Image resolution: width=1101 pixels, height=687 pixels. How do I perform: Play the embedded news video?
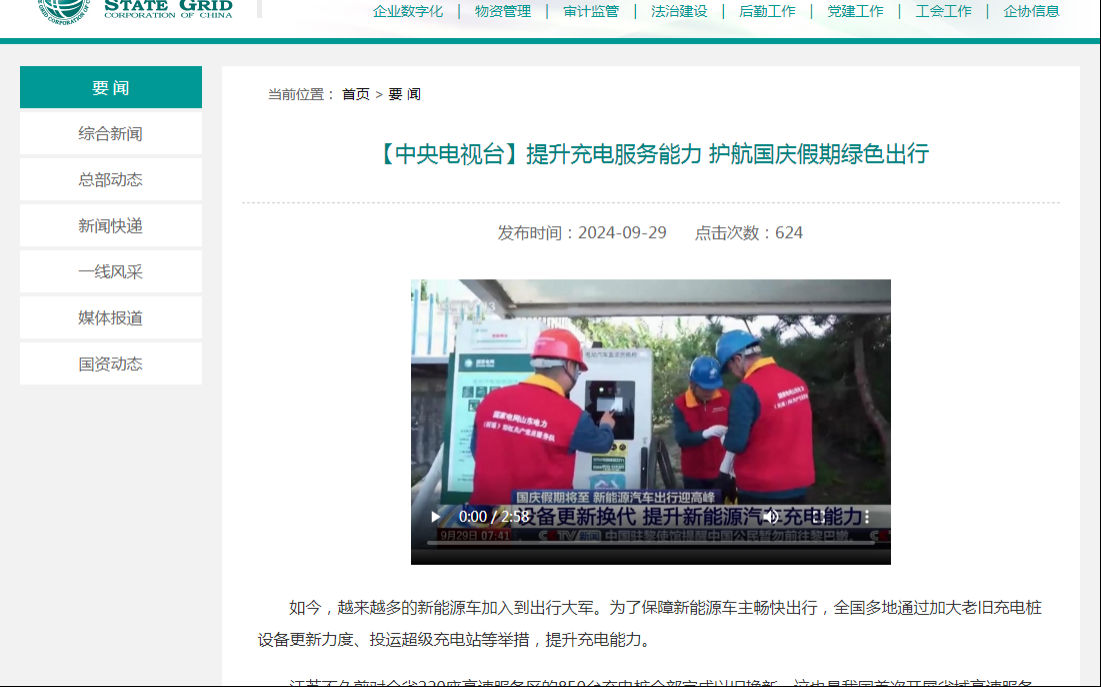tap(435, 517)
